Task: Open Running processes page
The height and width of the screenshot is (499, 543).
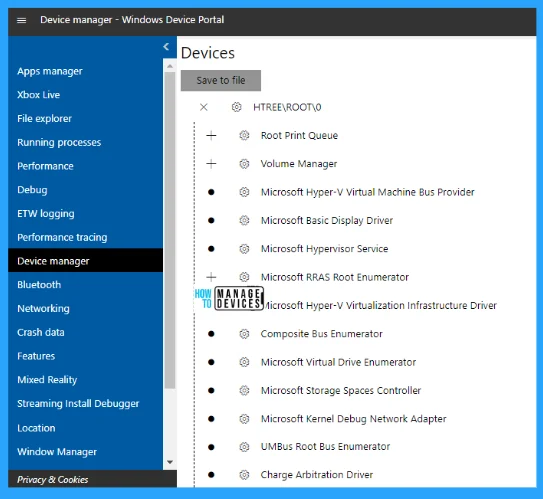Action: pos(59,142)
